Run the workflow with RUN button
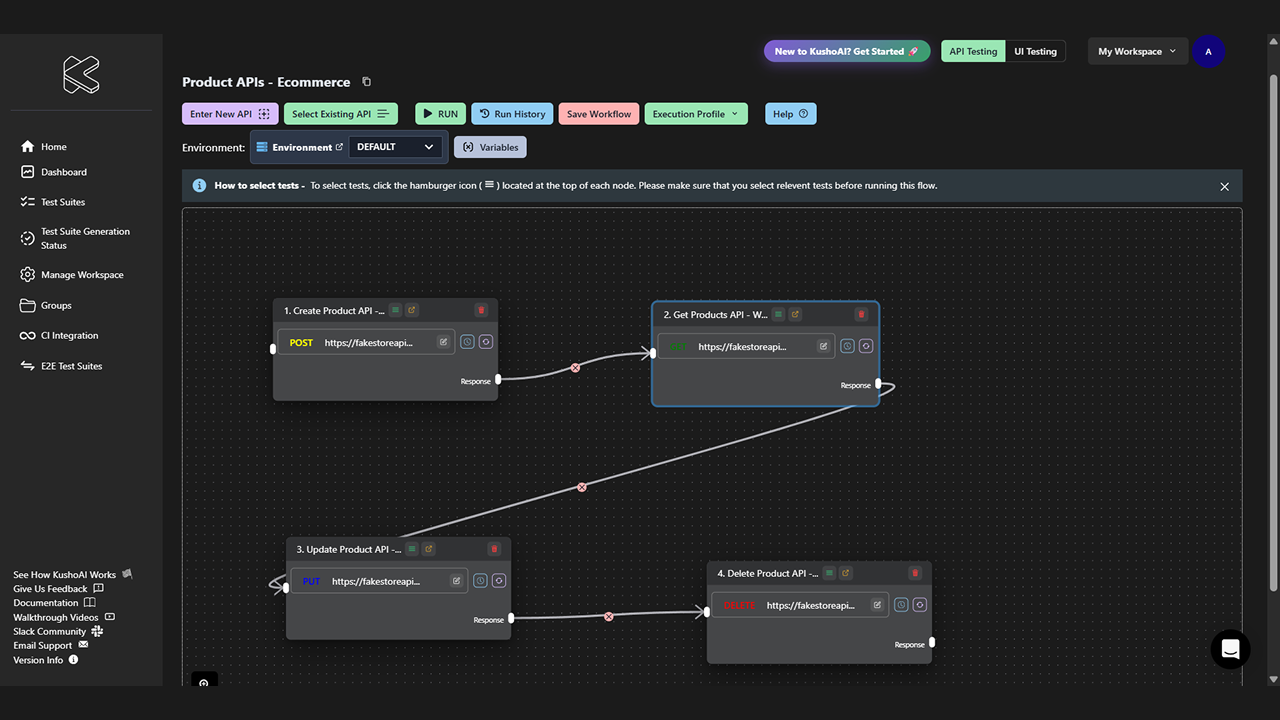Image resolution: width=1280 pixels, height=720 pixels. coord(440,114)
